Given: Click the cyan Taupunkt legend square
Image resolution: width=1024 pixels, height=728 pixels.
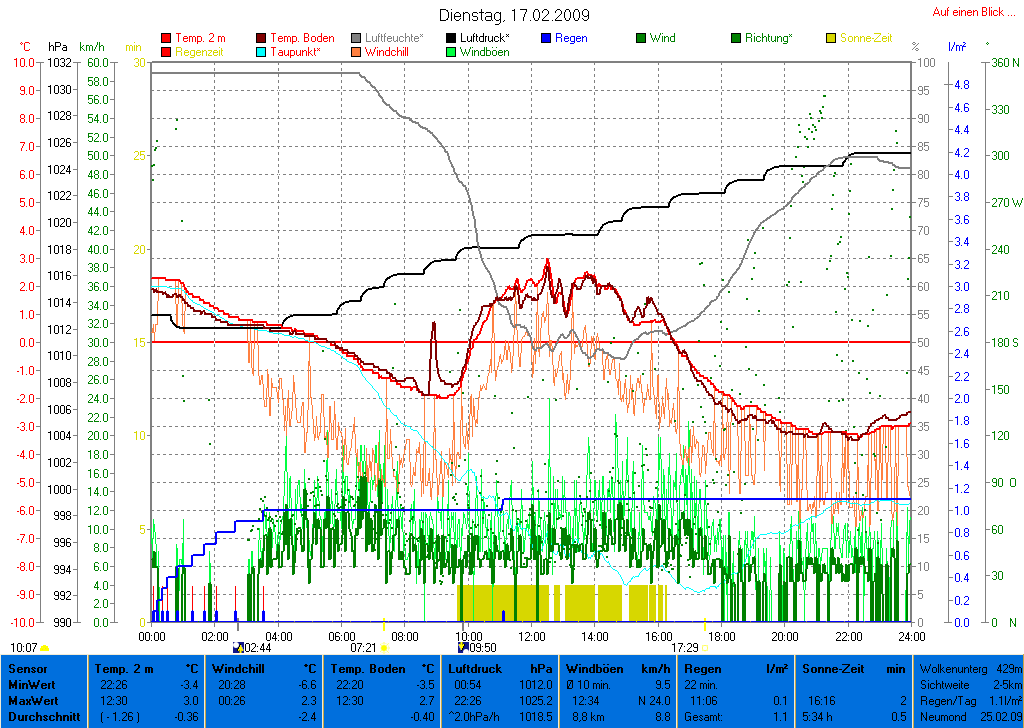Looking at the screenshot, I should (x=263, y=52).
